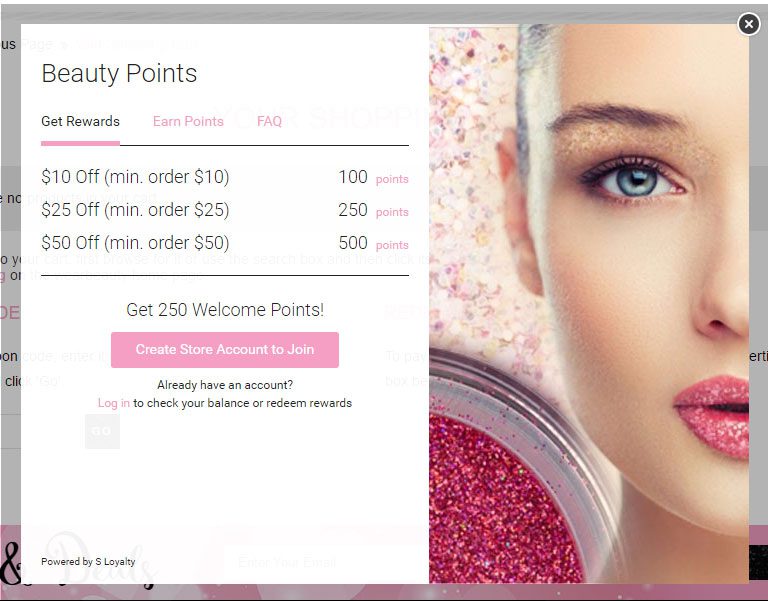This screenshot has width=768, height=601.
Task: Open the FAQ tab
Action: (269, 121)
